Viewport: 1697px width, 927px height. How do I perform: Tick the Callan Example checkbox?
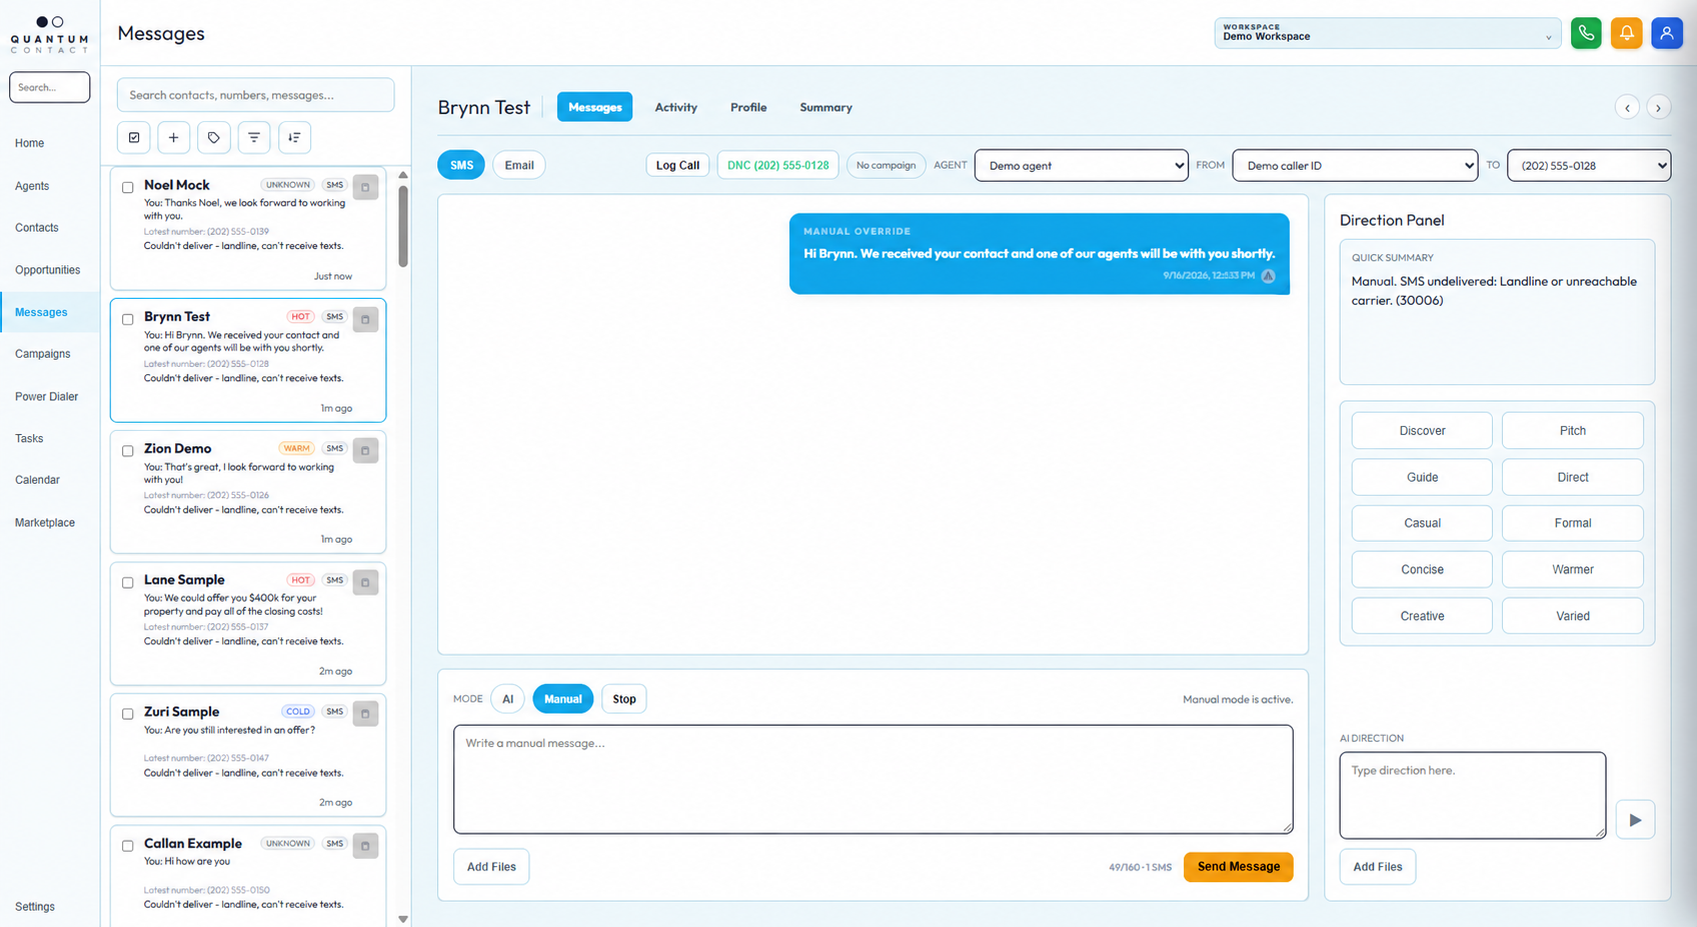click(x=128, y=846)
